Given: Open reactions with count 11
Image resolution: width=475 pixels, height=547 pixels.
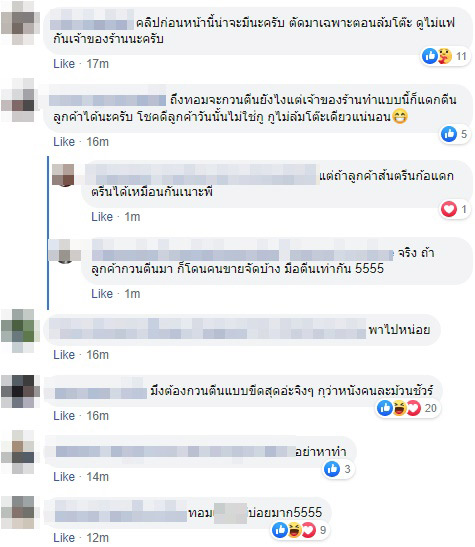Looking at the screenshot, I should 445,56.
